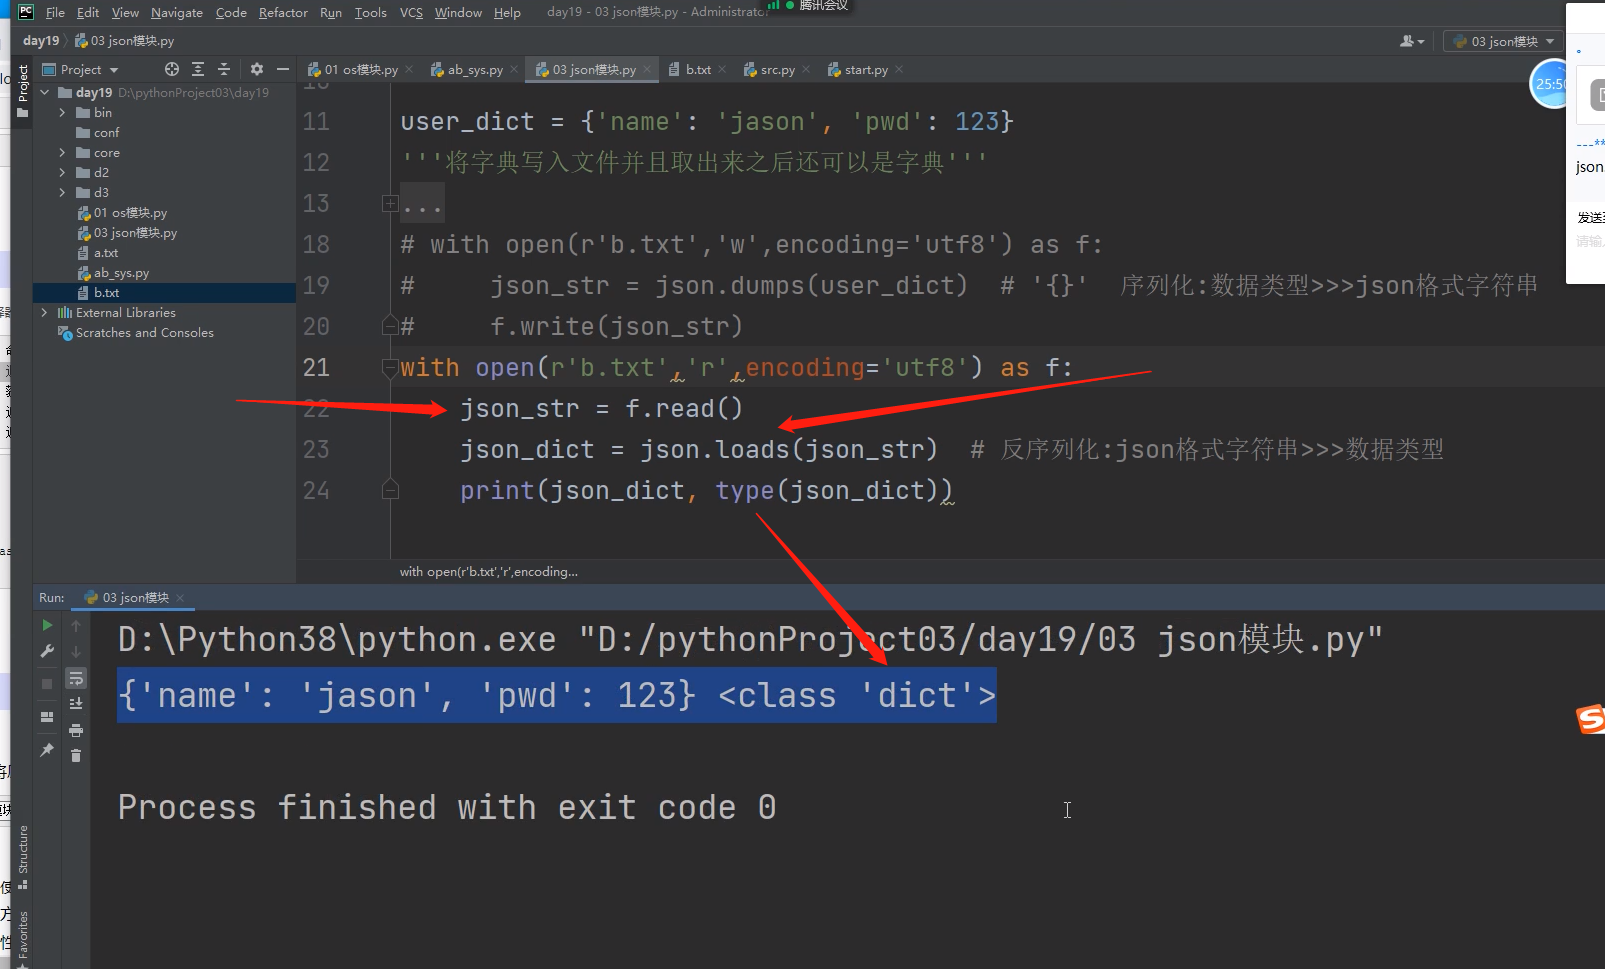This screenshot has width=1605, height=969.
Task: Open the Navigate menu
Action: pos(177,12)
